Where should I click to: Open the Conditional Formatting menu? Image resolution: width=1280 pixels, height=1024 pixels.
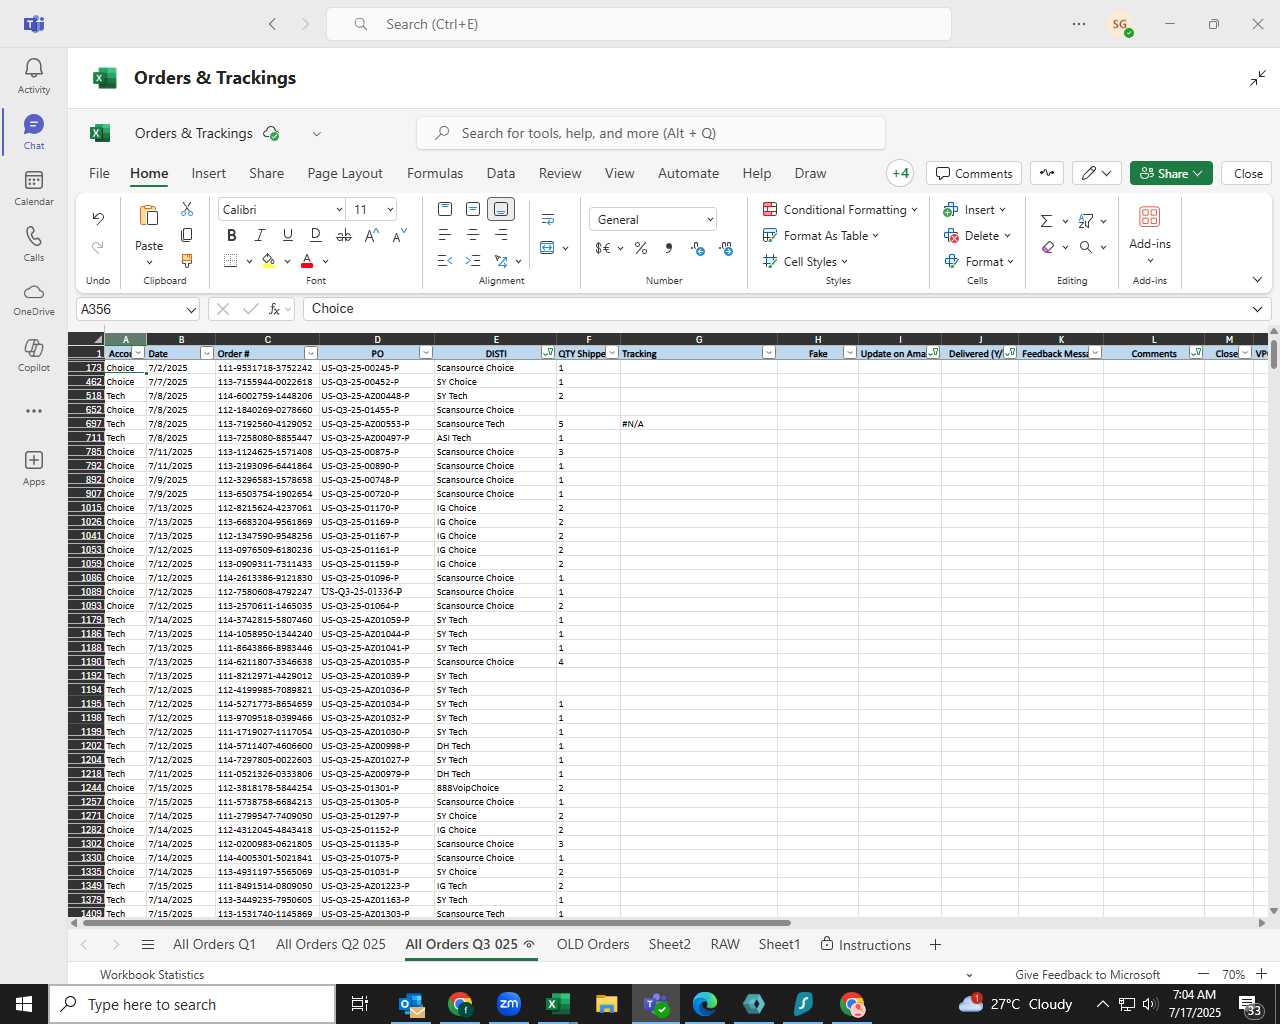pyautogui.click(x=839, y=209)
